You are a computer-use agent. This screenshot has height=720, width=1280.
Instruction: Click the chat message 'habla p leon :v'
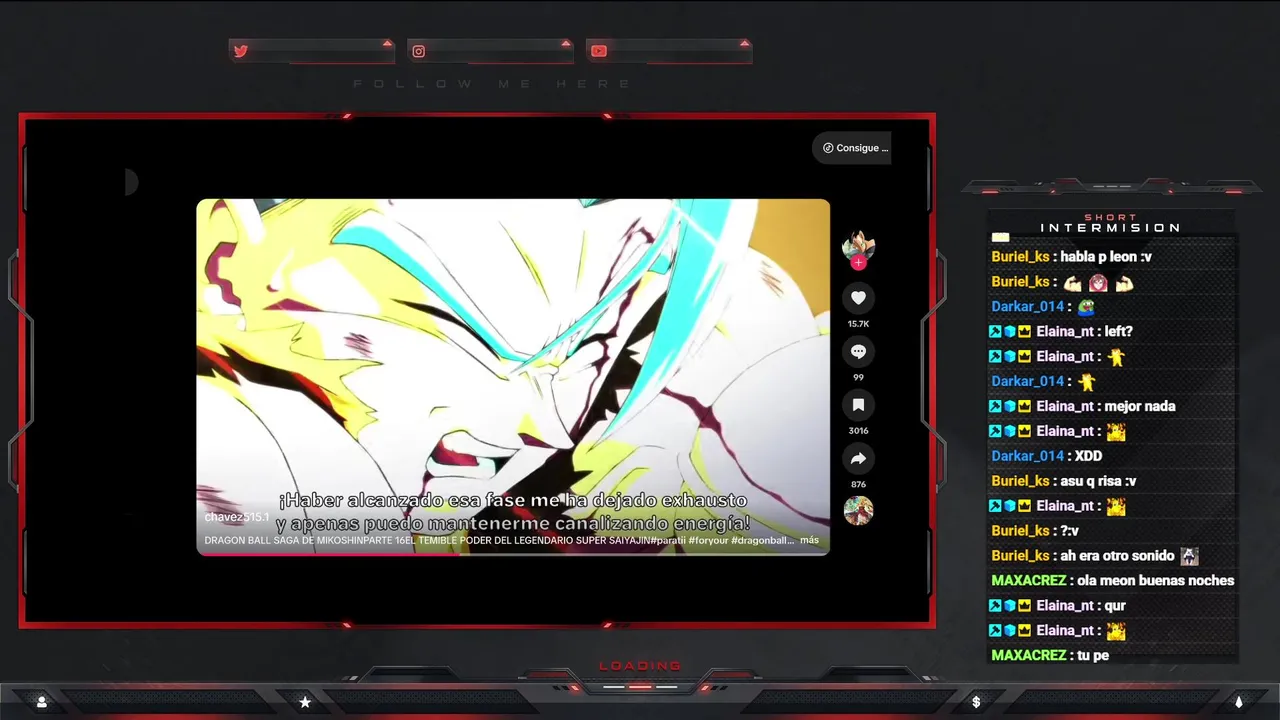1106,257
